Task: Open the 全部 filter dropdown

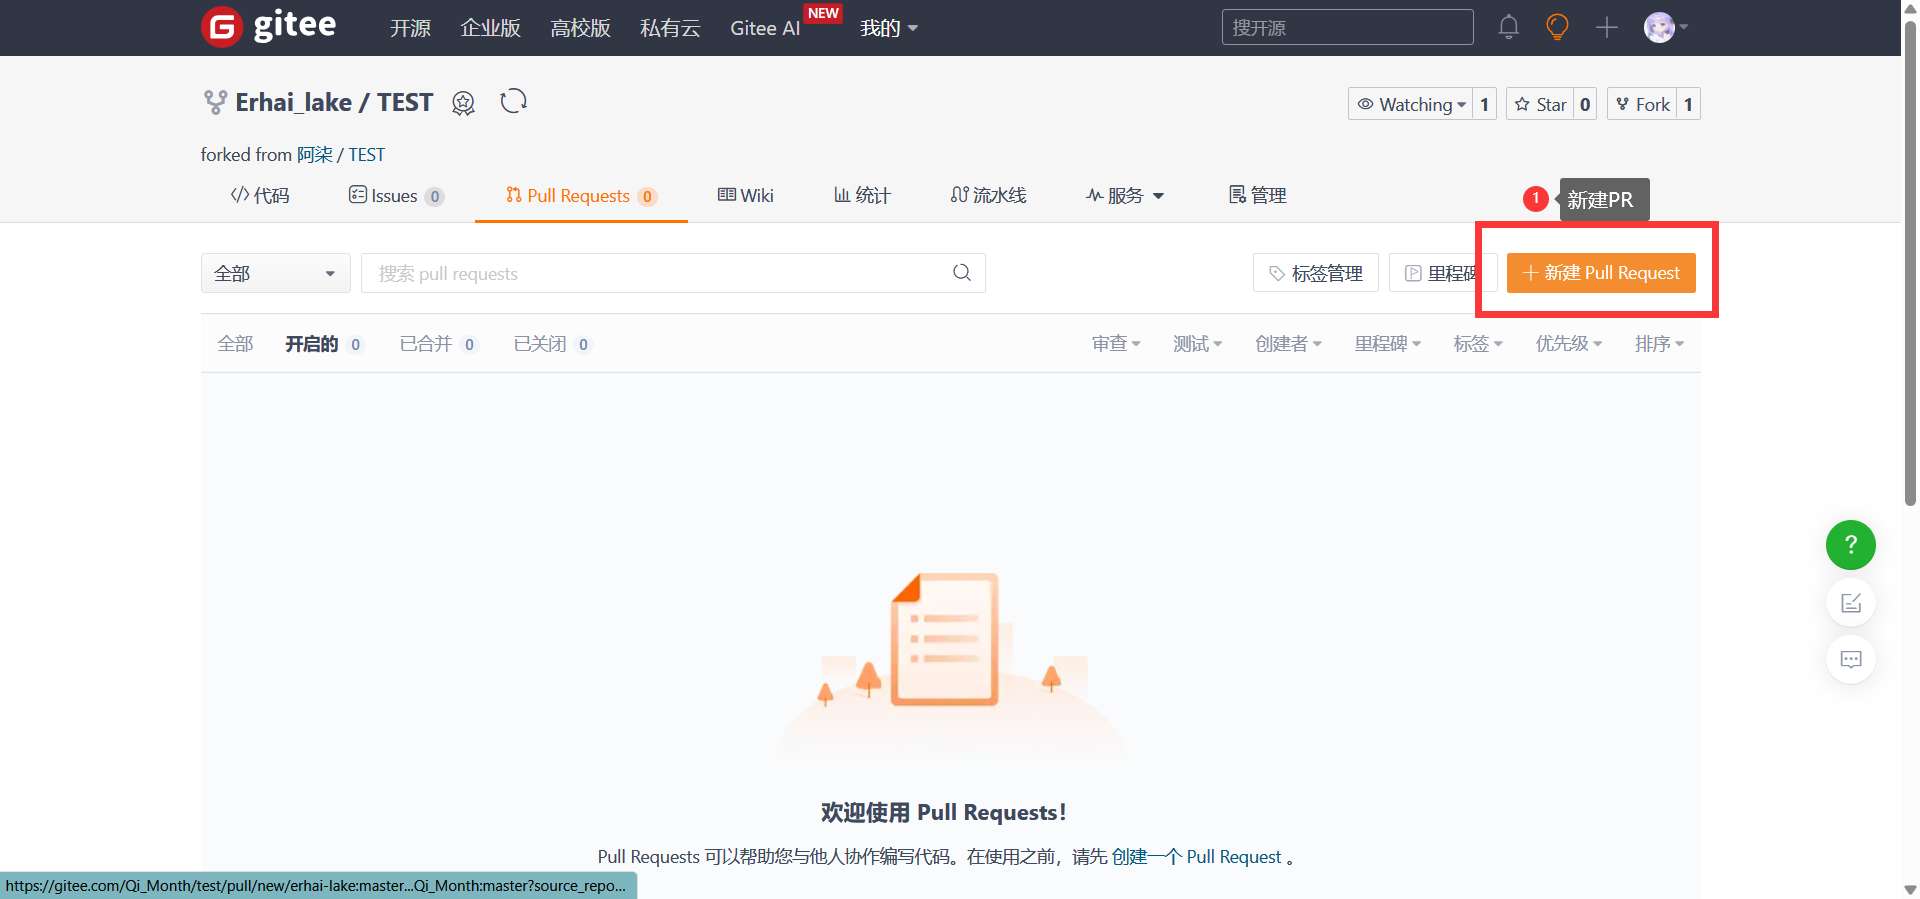Action: (x=275, y=273)
